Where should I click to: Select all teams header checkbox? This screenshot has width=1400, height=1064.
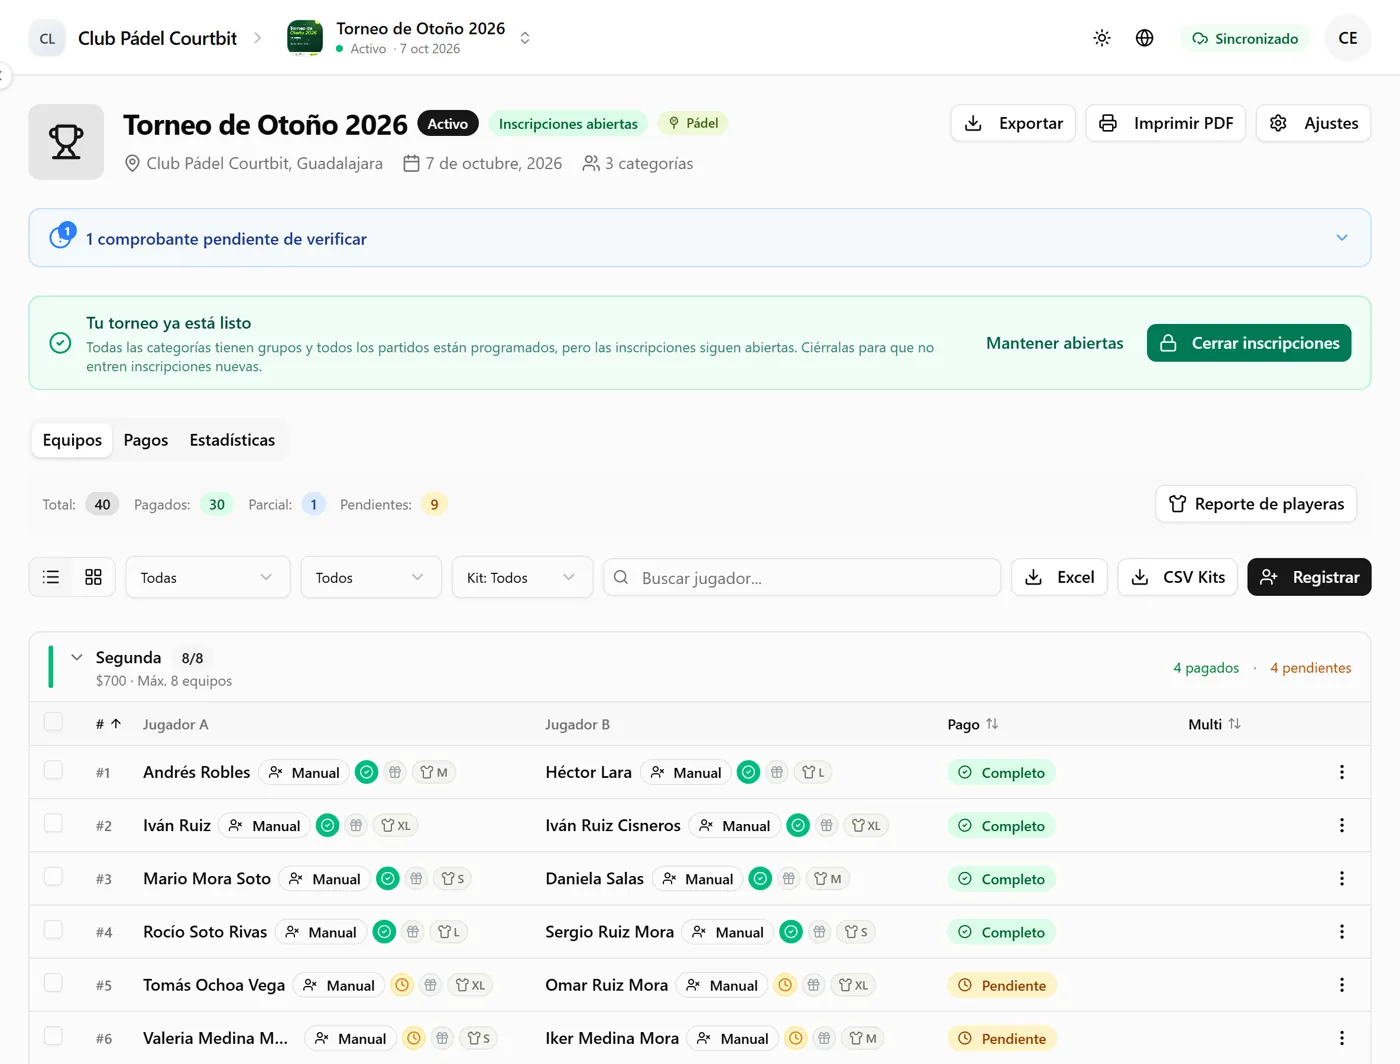(x=54, y=722)
